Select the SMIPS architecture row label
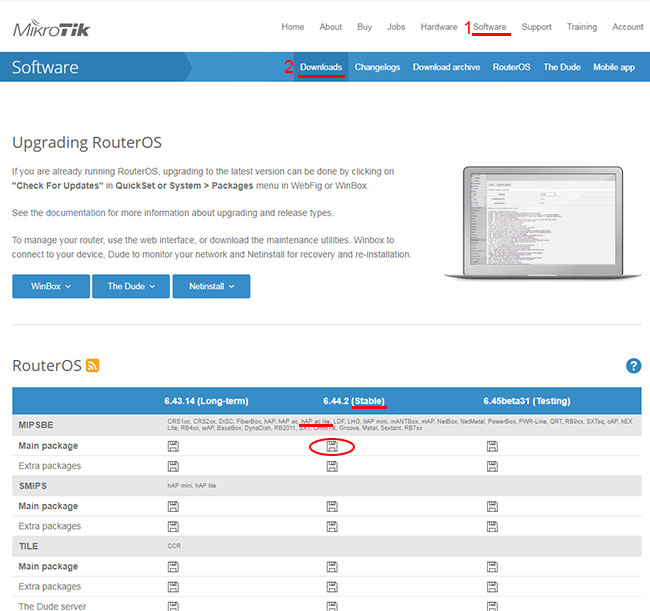This screenshot has height=611, width=650. pyautogui.click(x=33, y=486)
